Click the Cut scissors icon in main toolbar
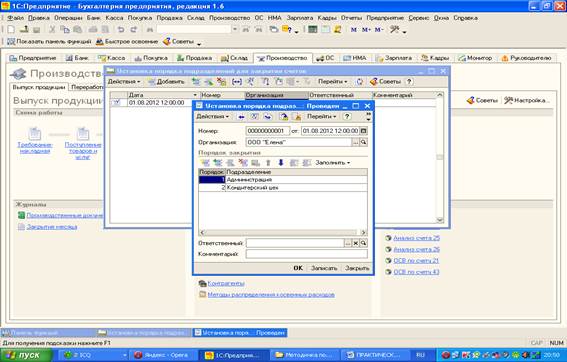The image size is (567, 362). (52, 30)
